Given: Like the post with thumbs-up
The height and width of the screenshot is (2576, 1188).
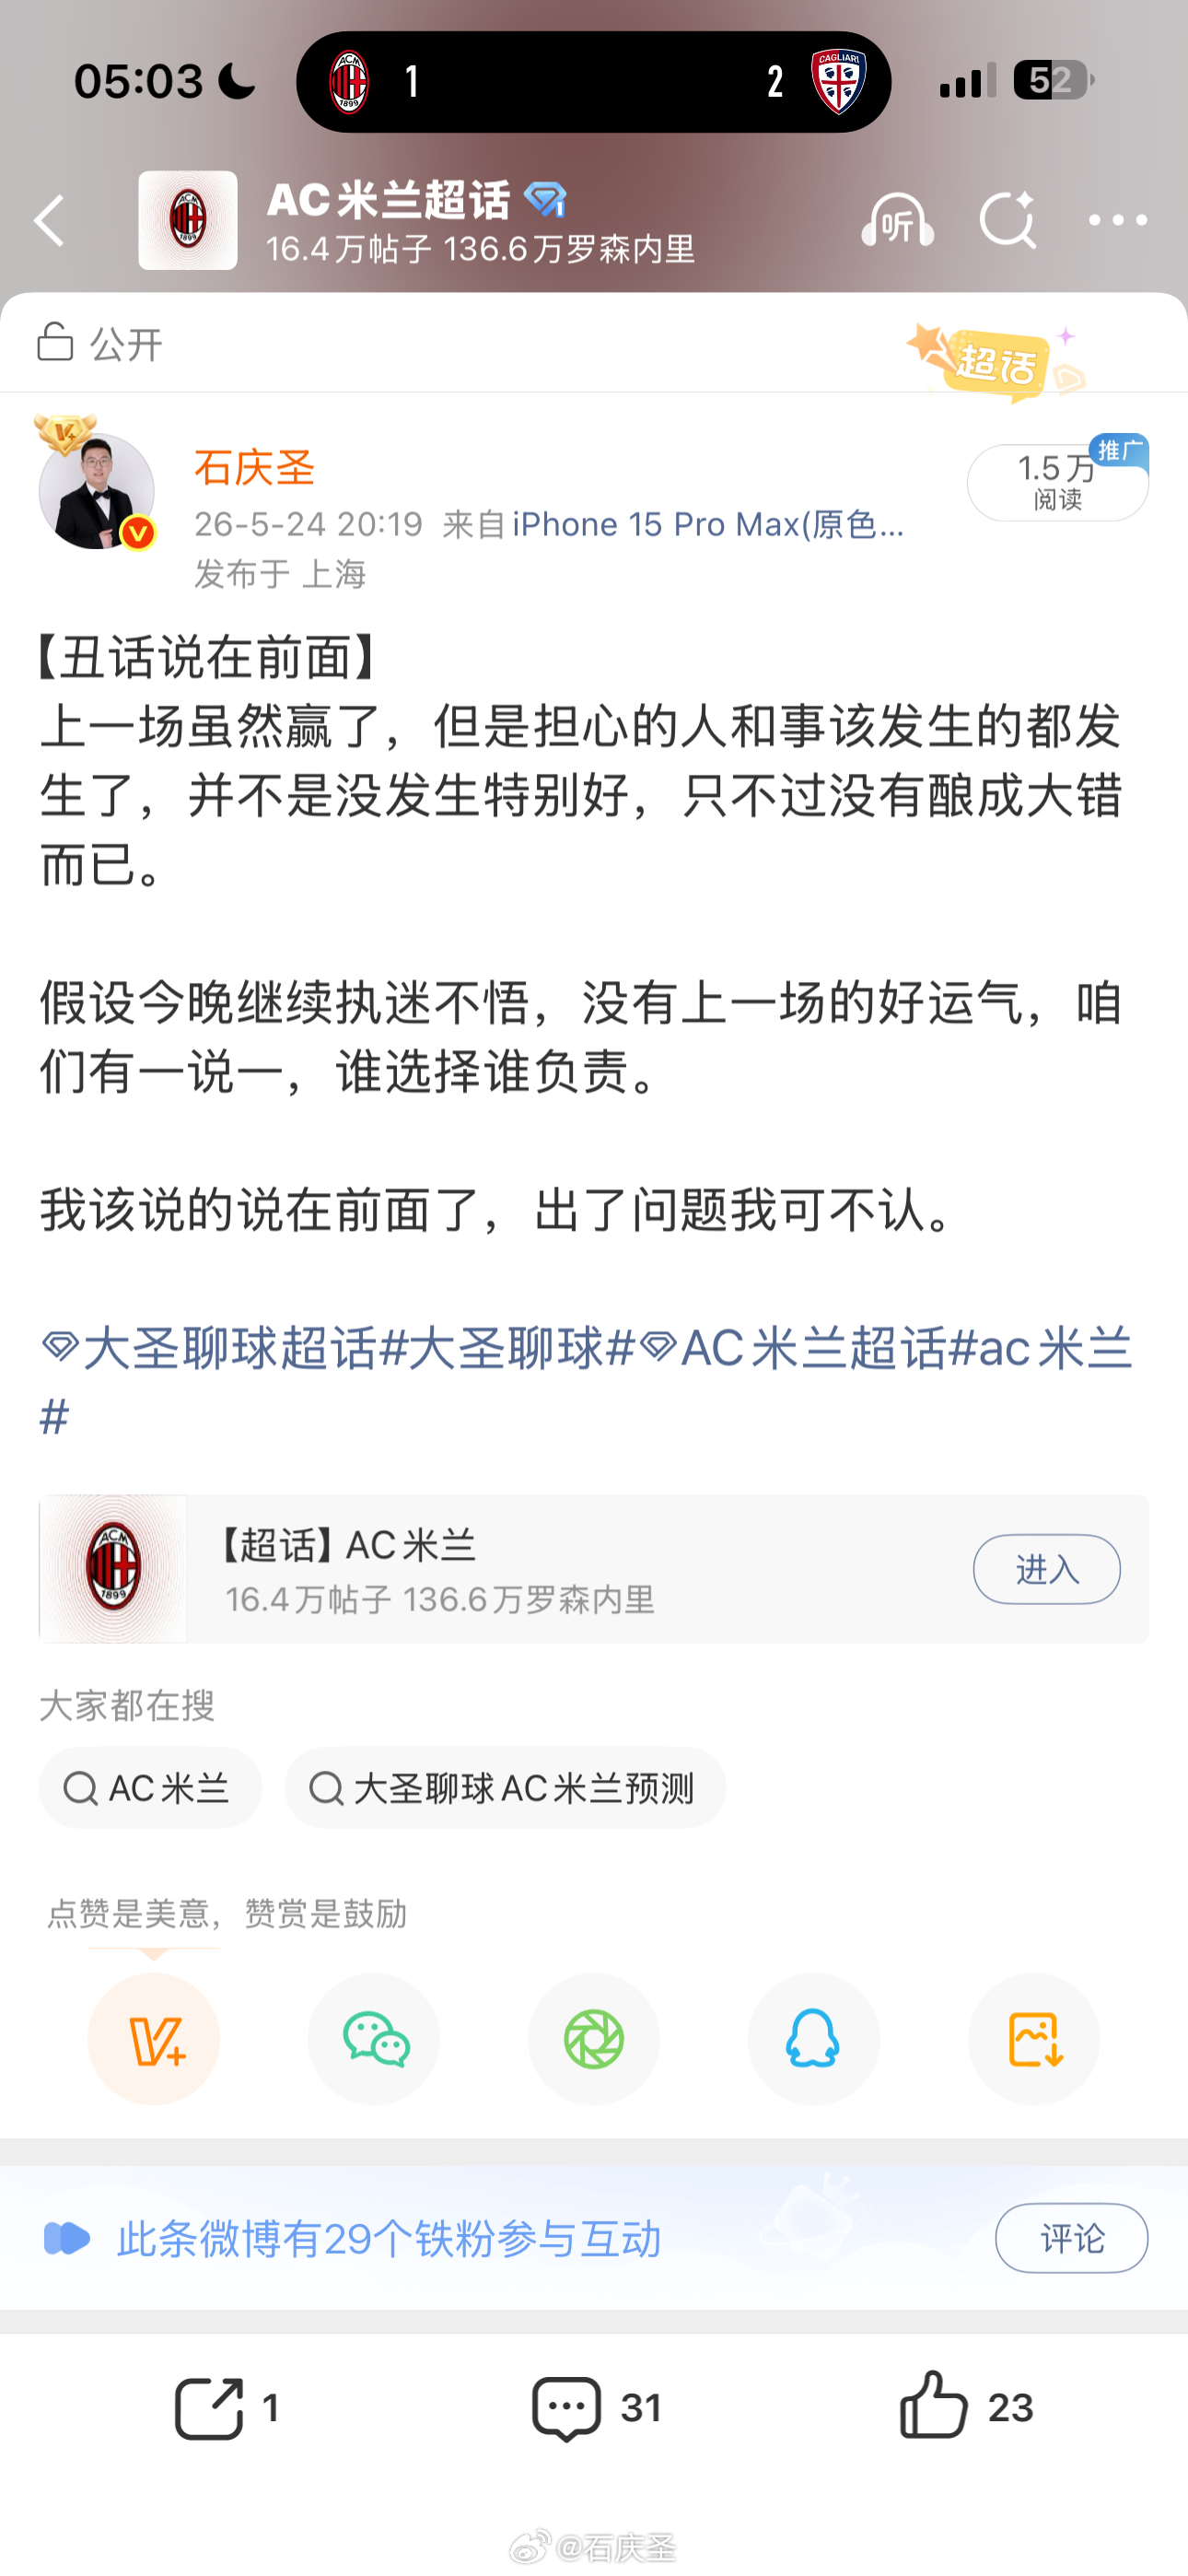Looking at the screenshot, I should pos(965,2407).
